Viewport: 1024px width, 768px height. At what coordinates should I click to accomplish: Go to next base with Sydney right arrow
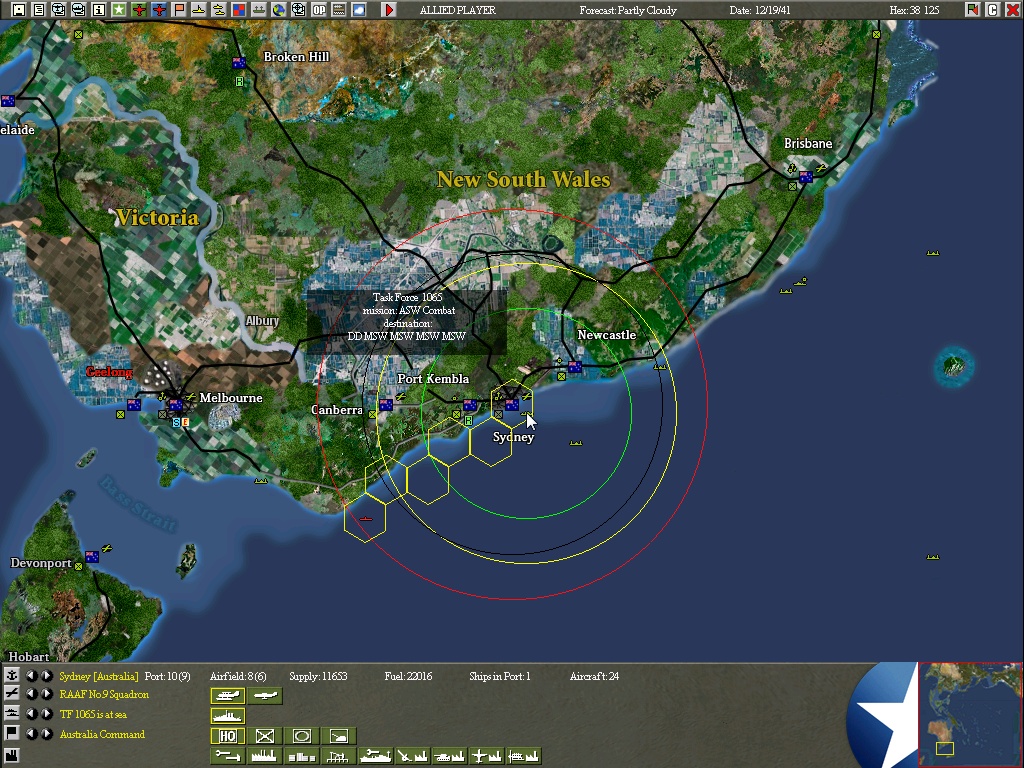point(47,675)
